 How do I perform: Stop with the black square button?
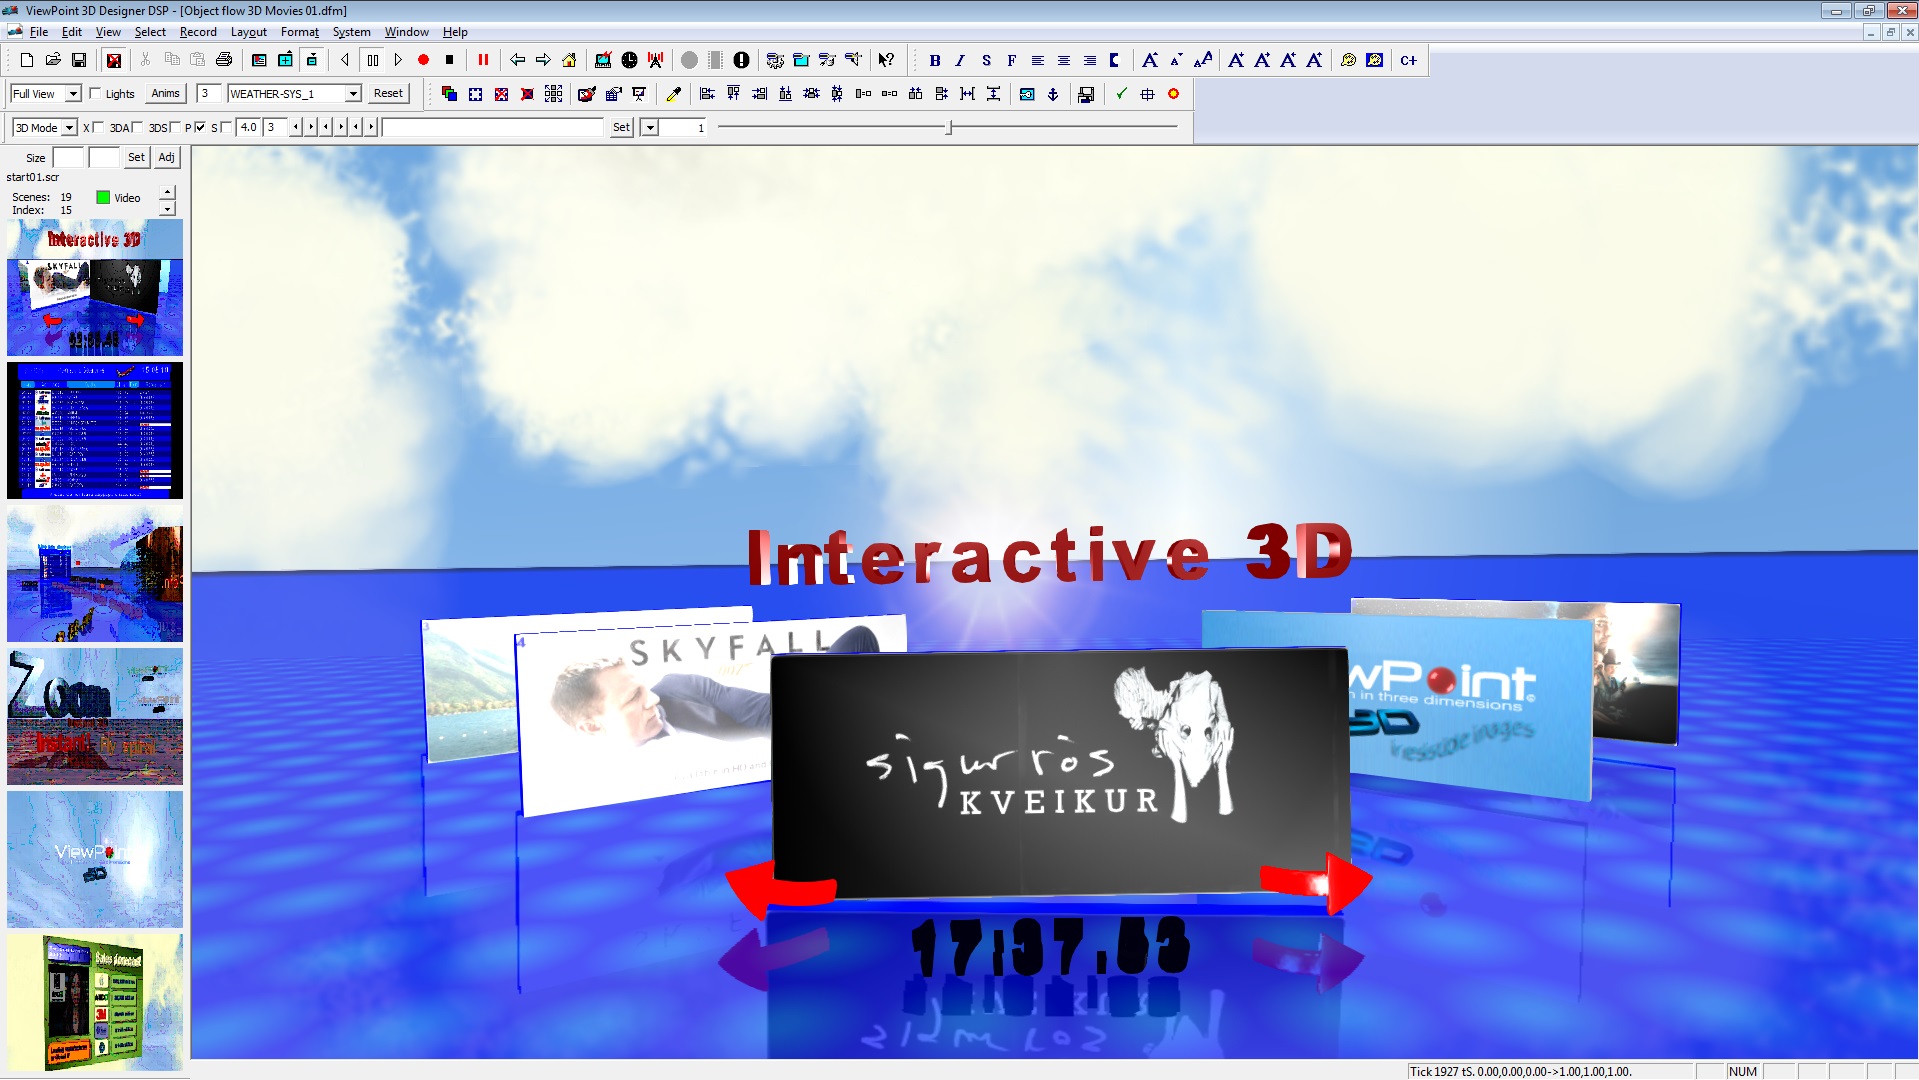click(450, 60)
